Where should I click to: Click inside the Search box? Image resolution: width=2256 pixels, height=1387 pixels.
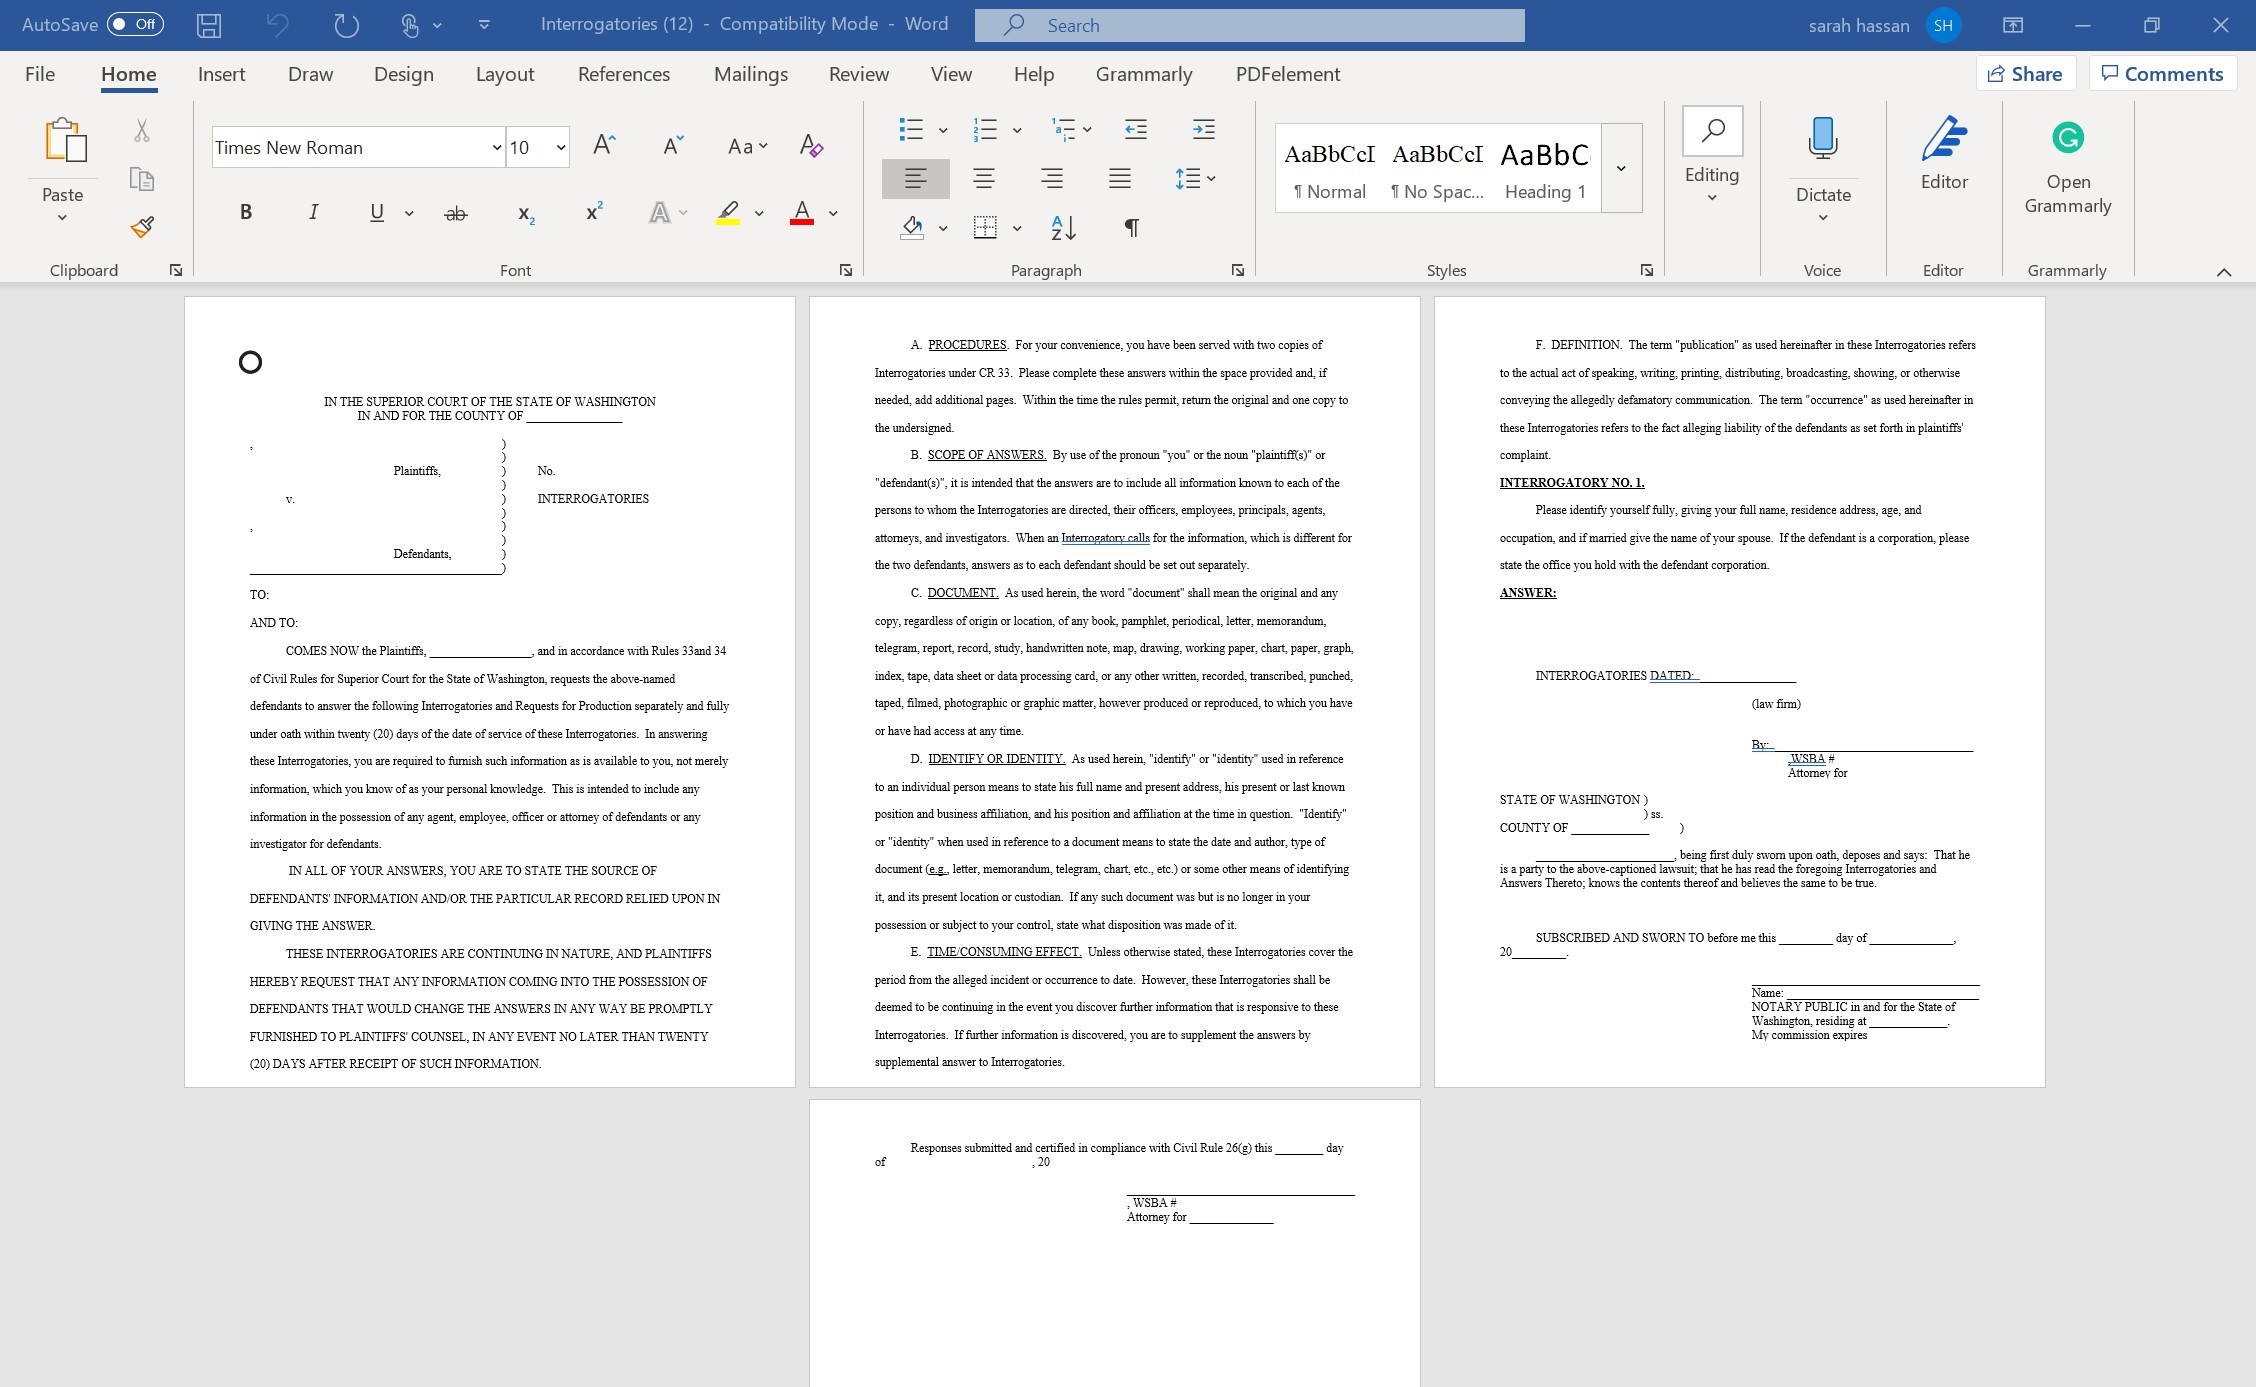[1248, 24]
